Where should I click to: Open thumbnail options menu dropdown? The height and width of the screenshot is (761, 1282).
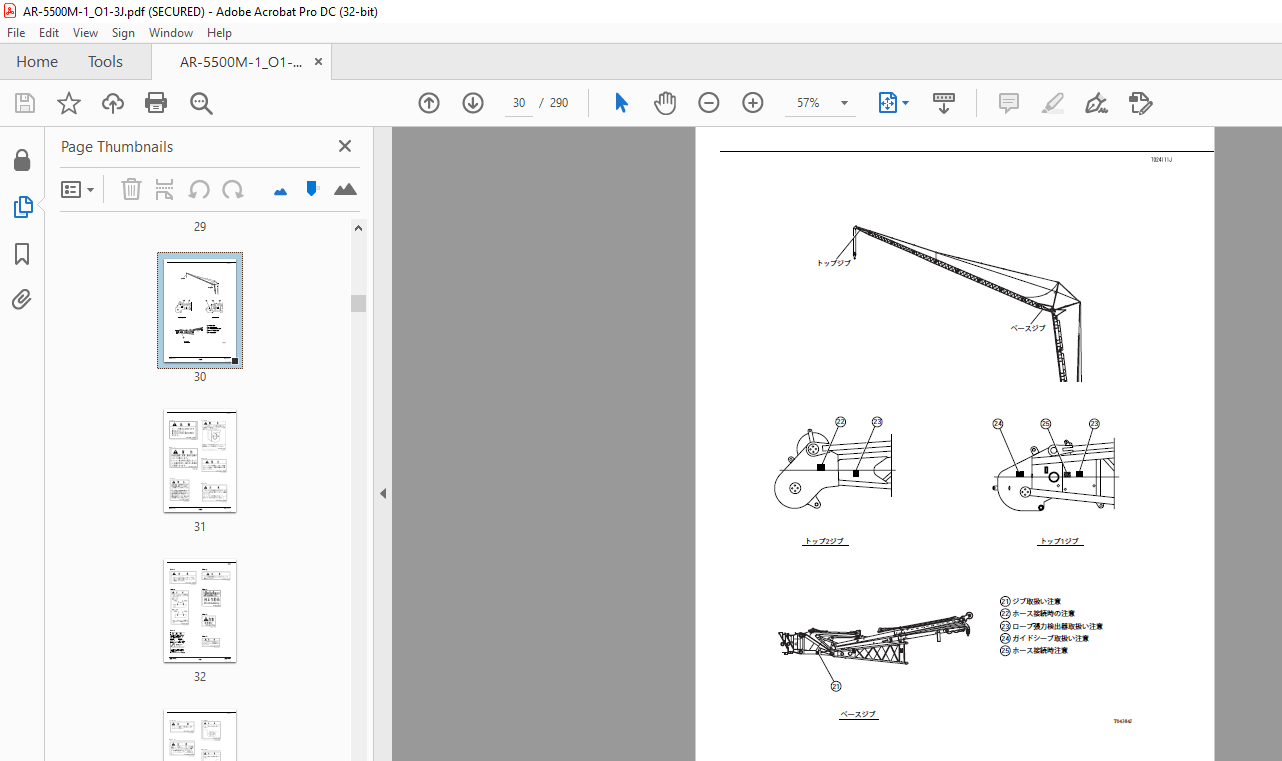pyautogui.click(x=78, y=189)
